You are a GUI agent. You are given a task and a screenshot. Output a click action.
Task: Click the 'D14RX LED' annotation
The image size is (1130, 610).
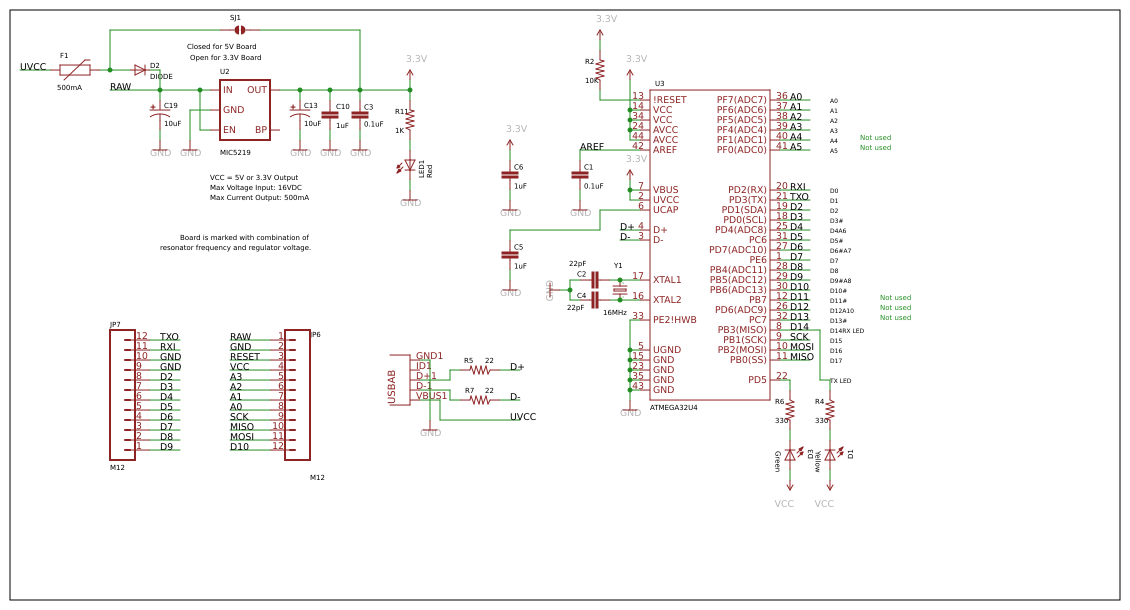pyautogui.click(x=847, y=331)
